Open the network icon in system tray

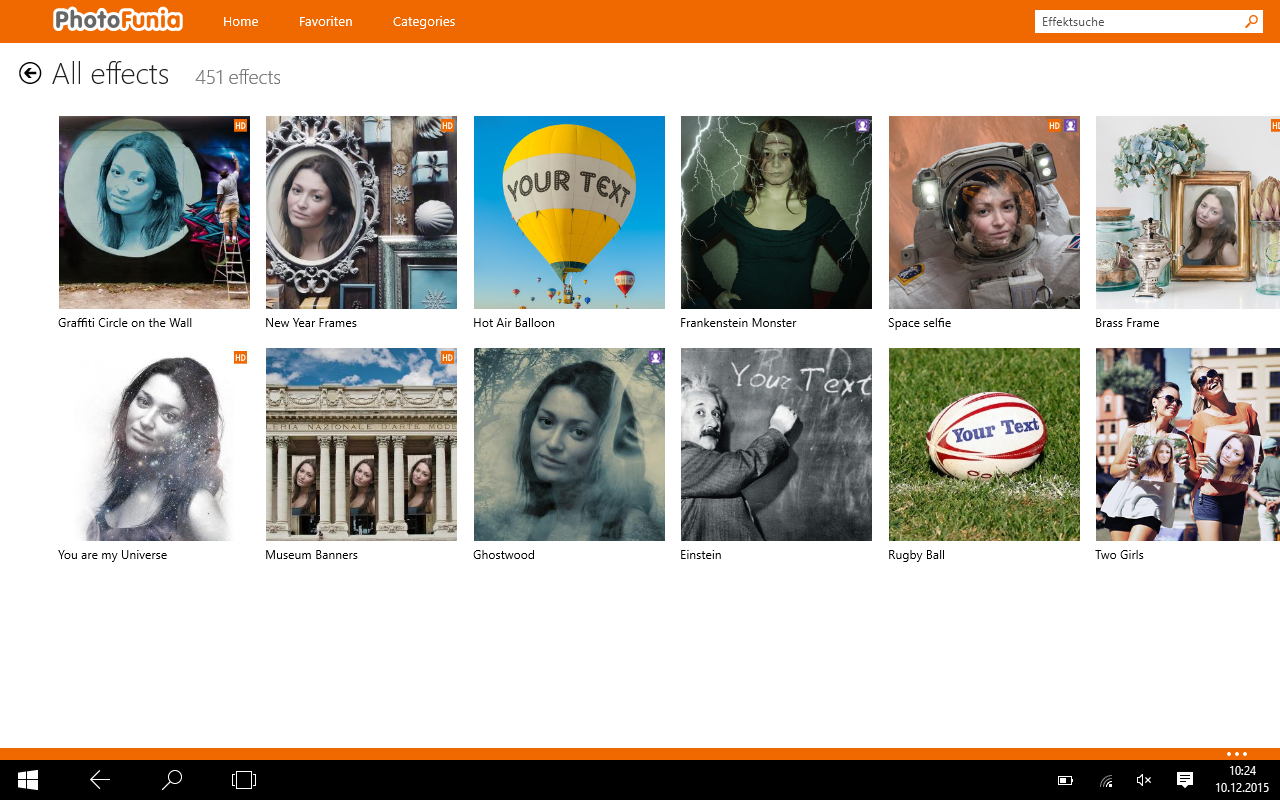(x=1105, y=779)
